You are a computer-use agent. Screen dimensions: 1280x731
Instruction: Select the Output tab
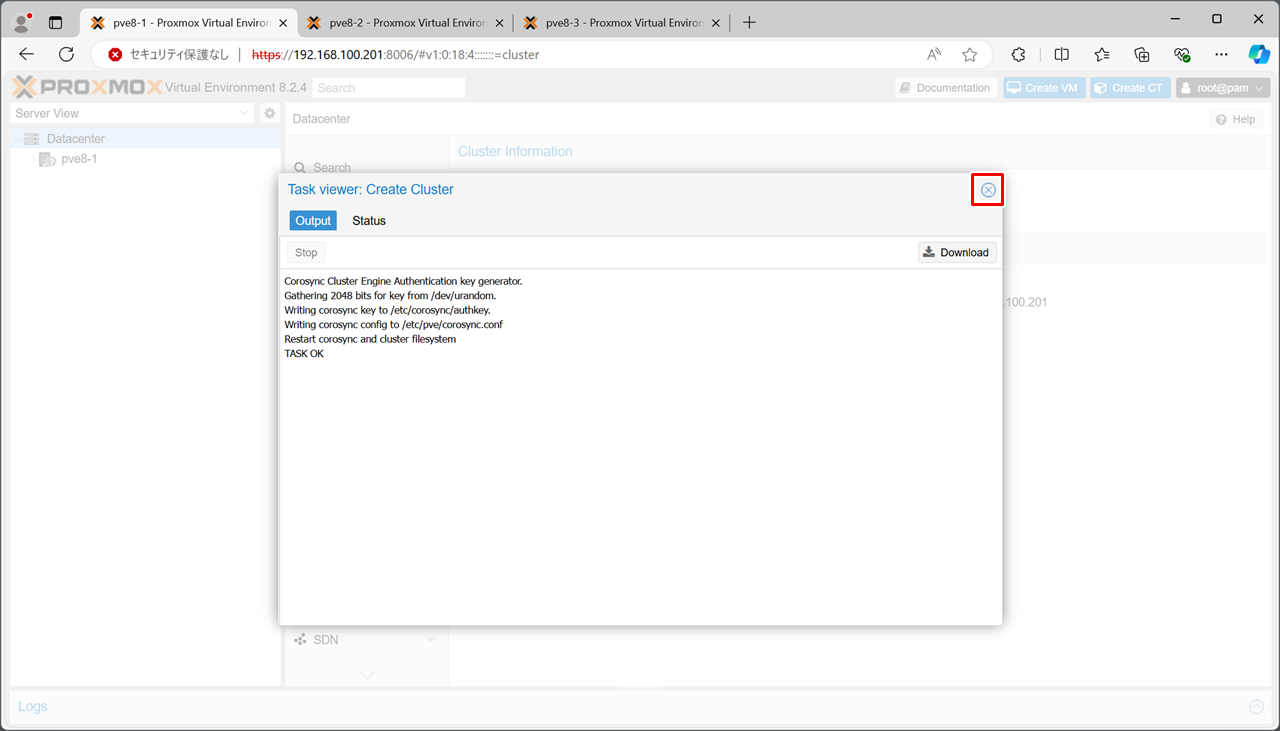[313, 221]
